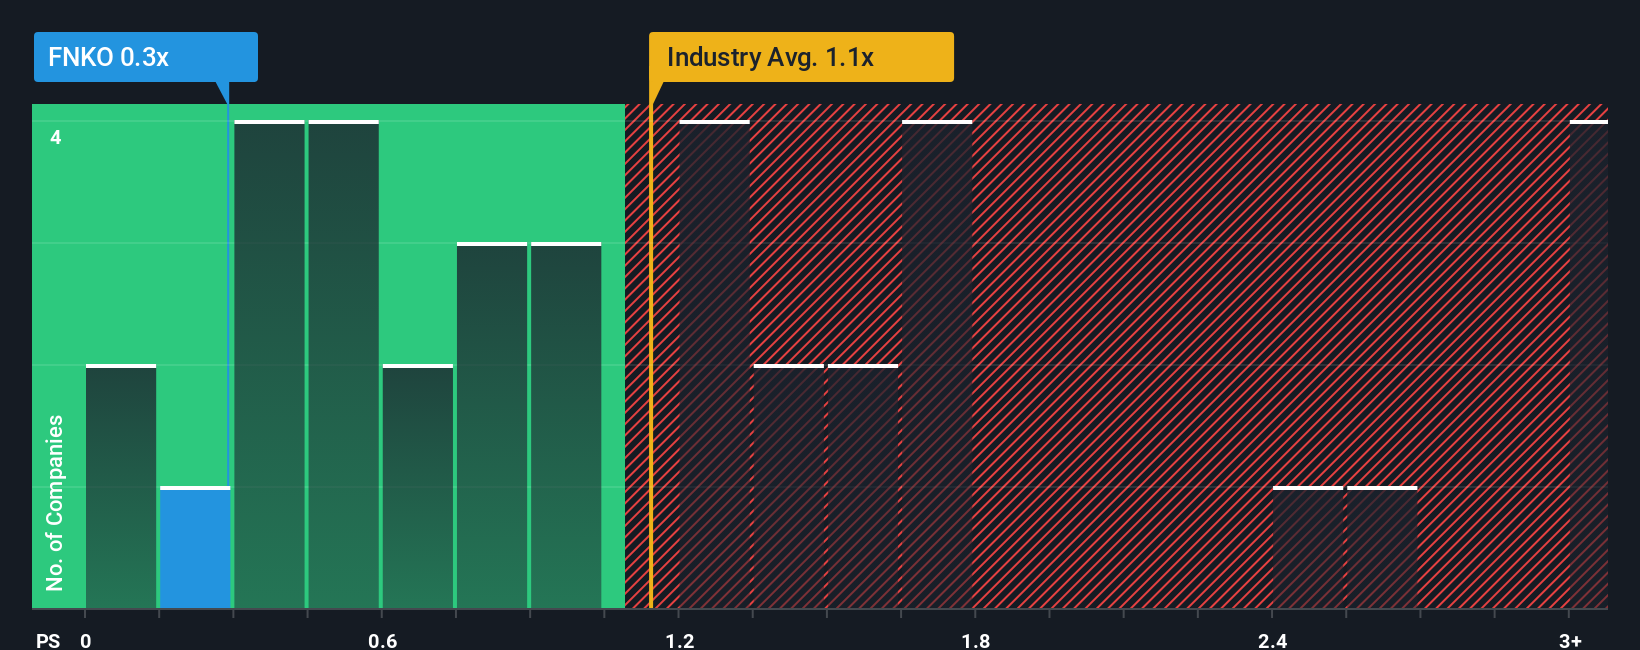
Task: Click the x-axis label 3+
Action: tap(1570, 640)
